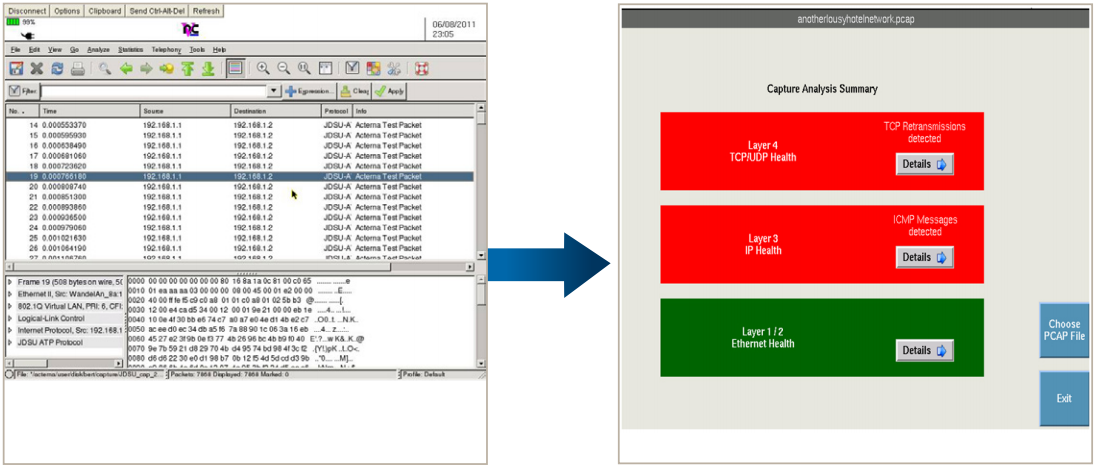Open capture filters toolbar icon
Image resolution: width=1095 pixels, height=465 pixels.
(353, 68)
